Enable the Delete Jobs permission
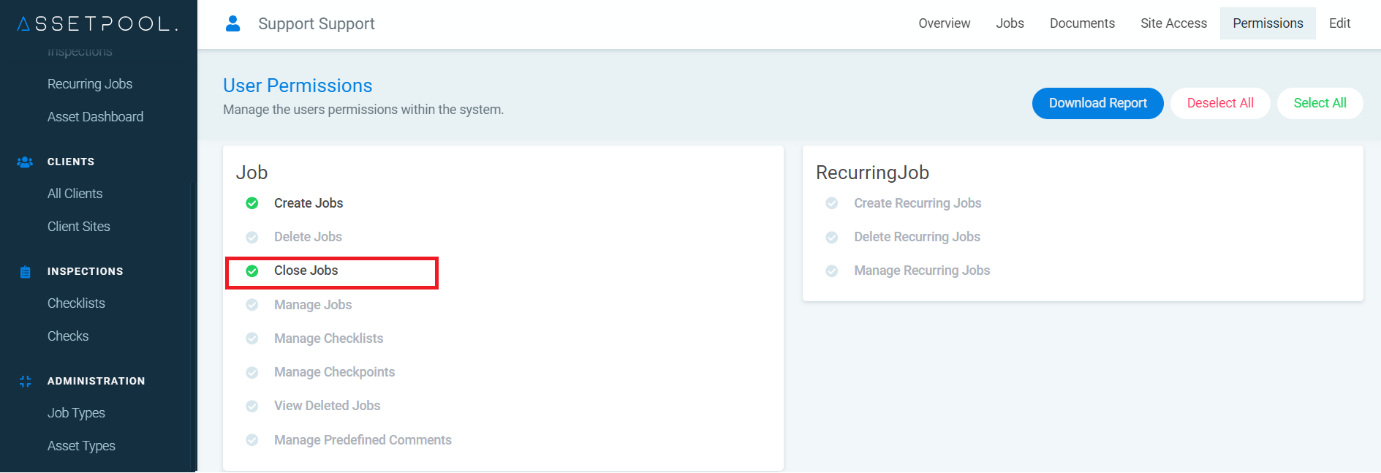This screenshot has height=473, width=1381. click(252, 237)
